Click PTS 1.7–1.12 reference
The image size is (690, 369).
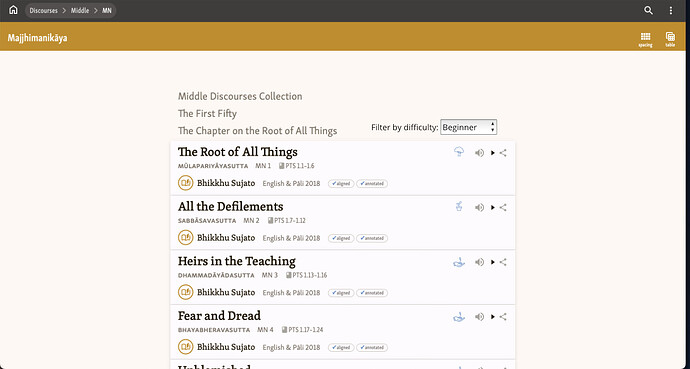(286, 220)
